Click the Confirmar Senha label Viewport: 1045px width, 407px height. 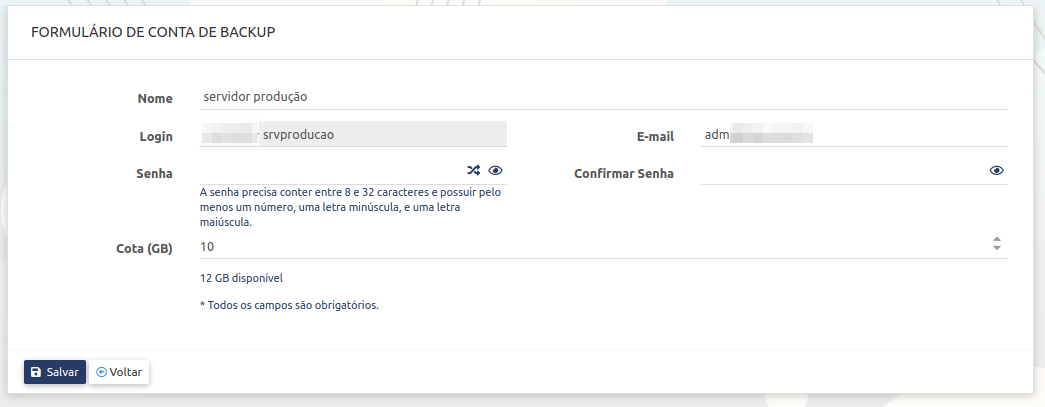coord(623,173)
